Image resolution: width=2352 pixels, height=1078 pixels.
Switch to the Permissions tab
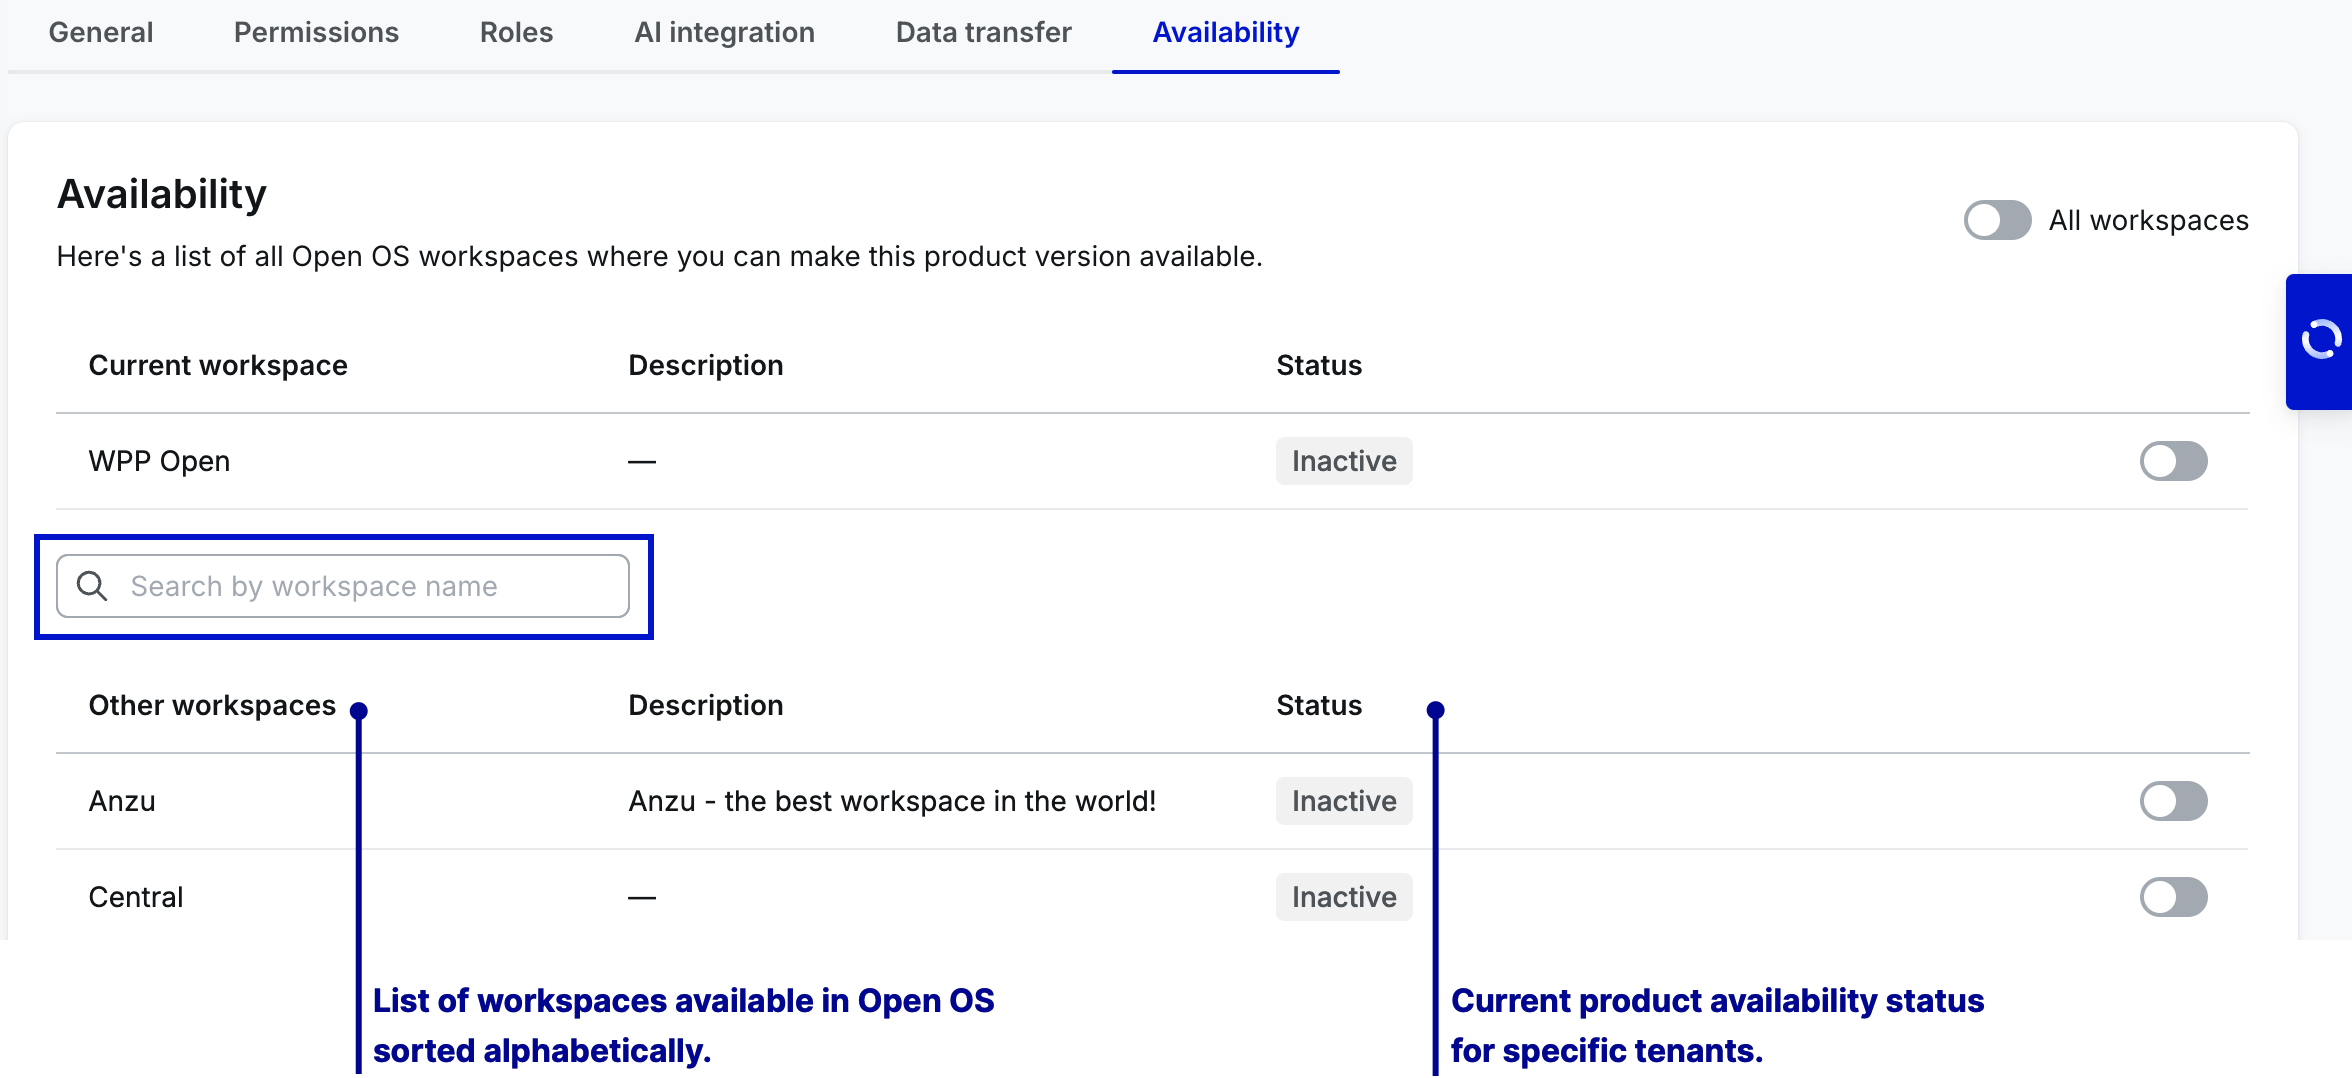pyautogui.click(x=316, y=33)
